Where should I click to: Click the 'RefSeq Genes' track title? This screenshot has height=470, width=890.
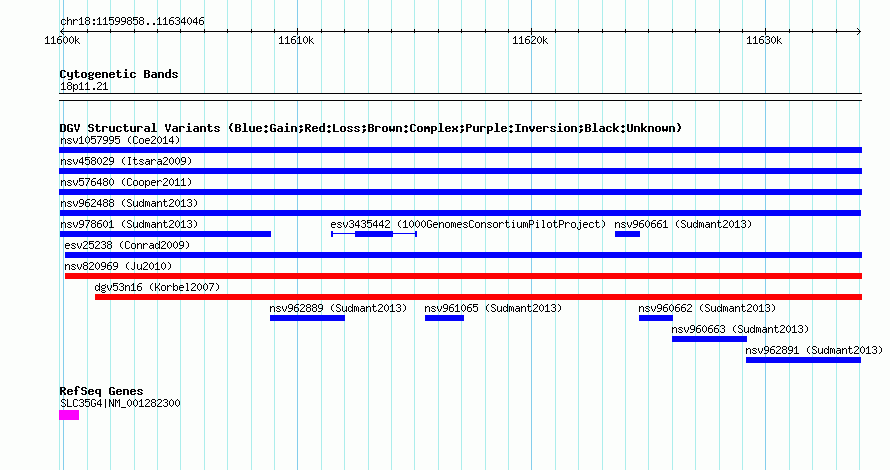click(x=101, y=391)
